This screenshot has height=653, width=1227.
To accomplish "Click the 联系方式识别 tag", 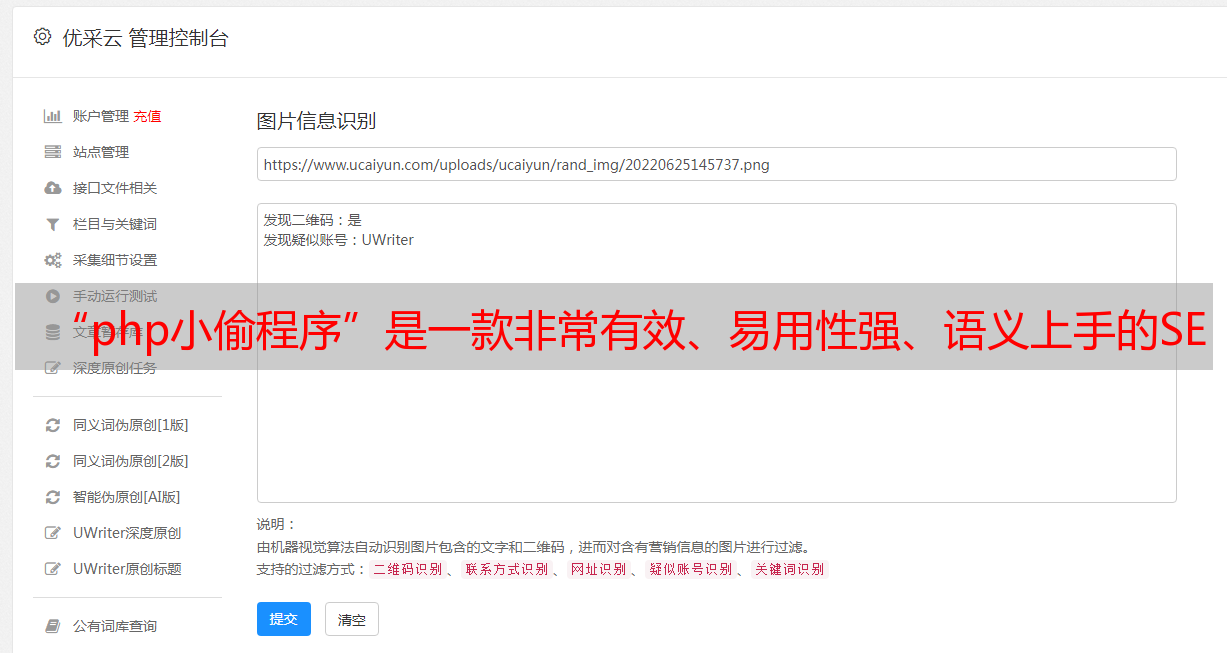I will tap(506, 569).
